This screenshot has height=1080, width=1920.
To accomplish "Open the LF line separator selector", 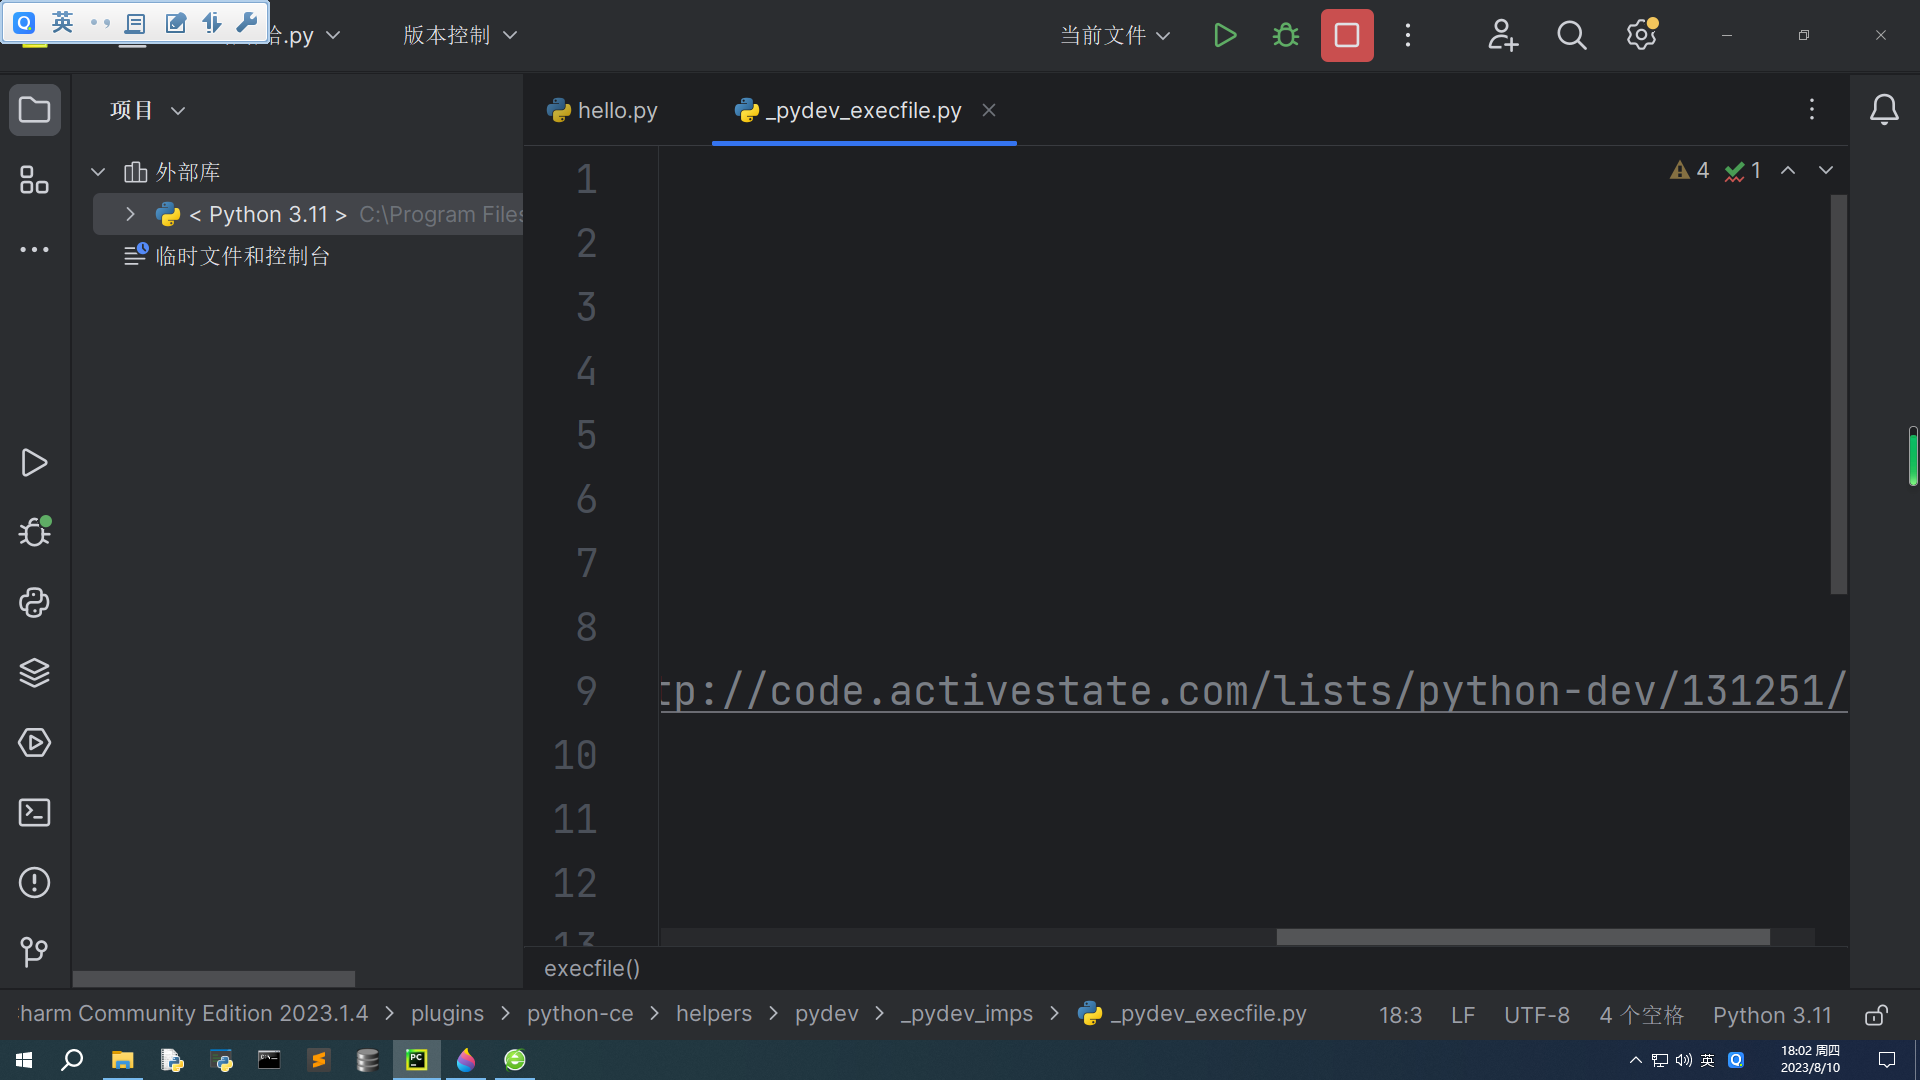I will pyautogui.click(x=1463, y=1015).
